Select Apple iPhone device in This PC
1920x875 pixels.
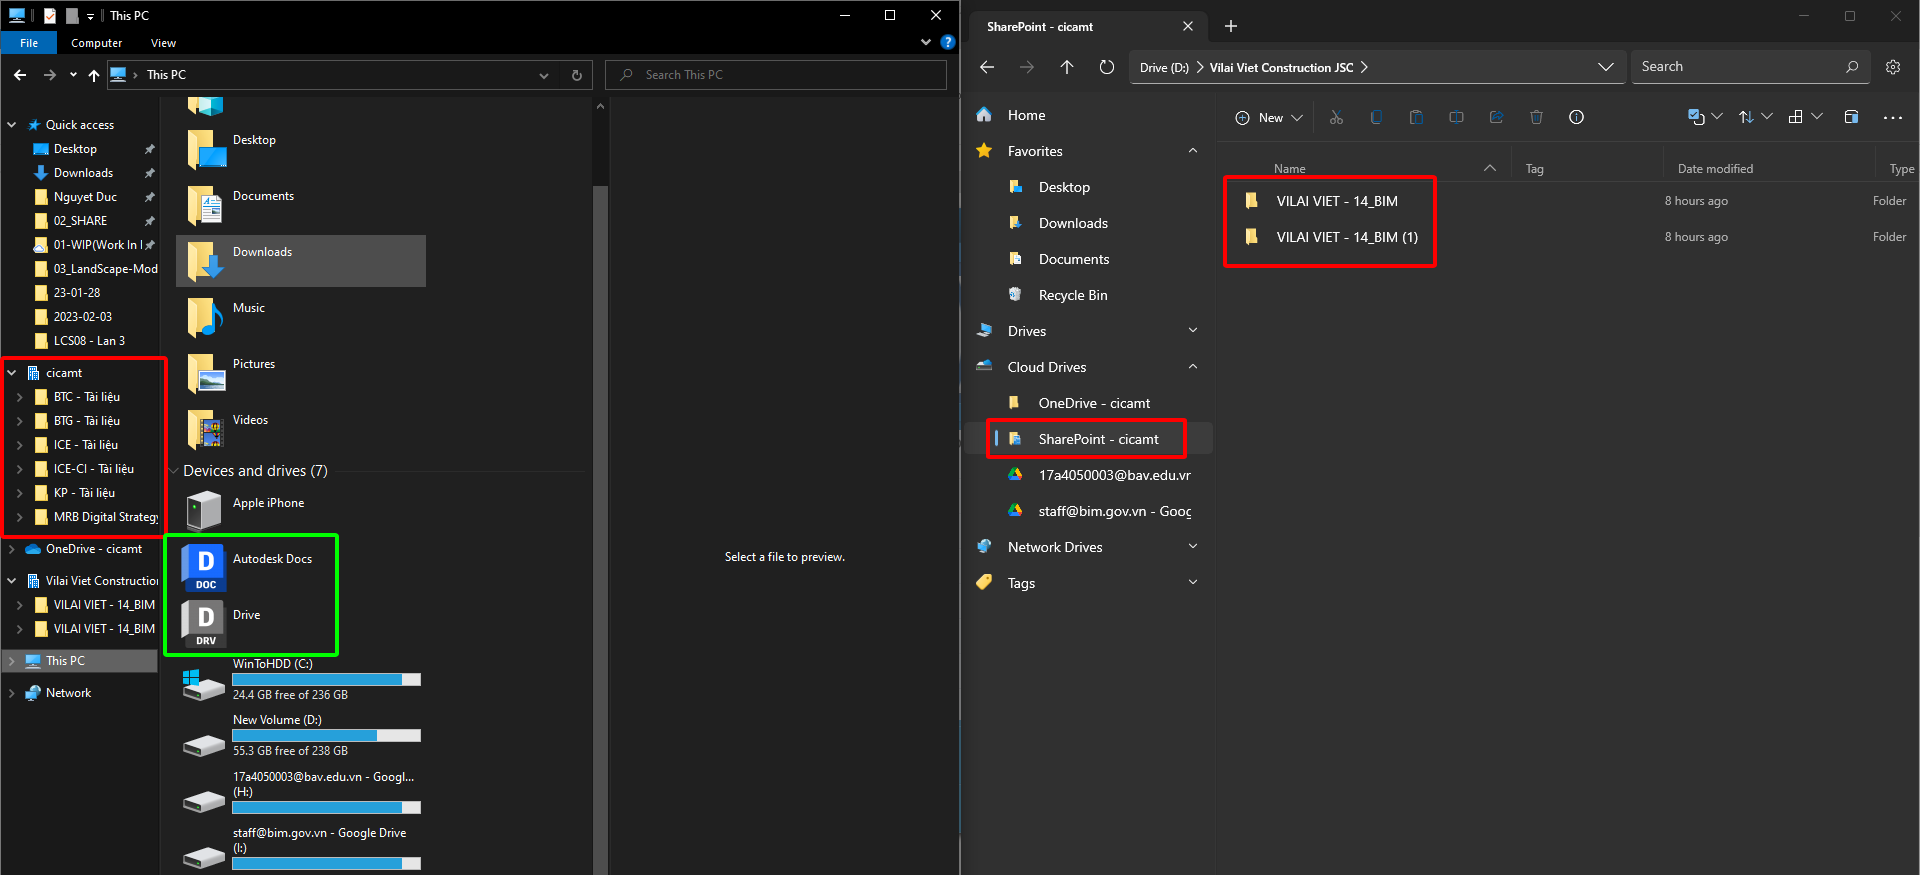245,509
